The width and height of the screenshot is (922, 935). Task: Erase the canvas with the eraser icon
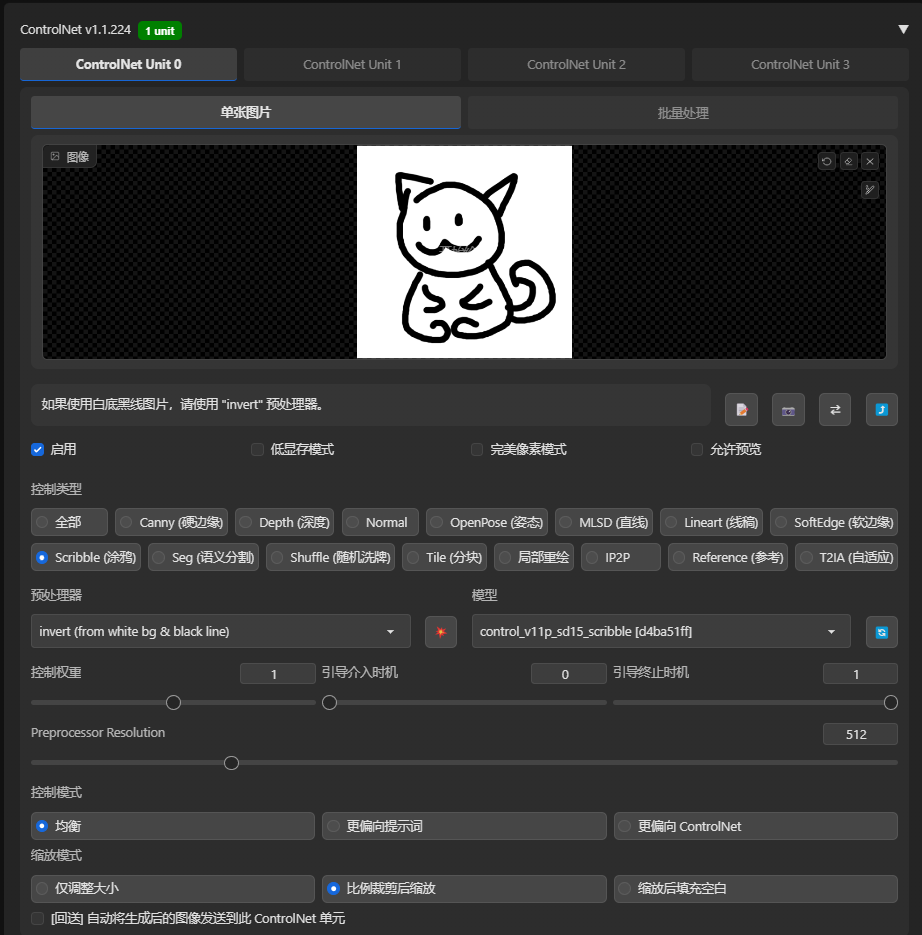coord(848,161)
